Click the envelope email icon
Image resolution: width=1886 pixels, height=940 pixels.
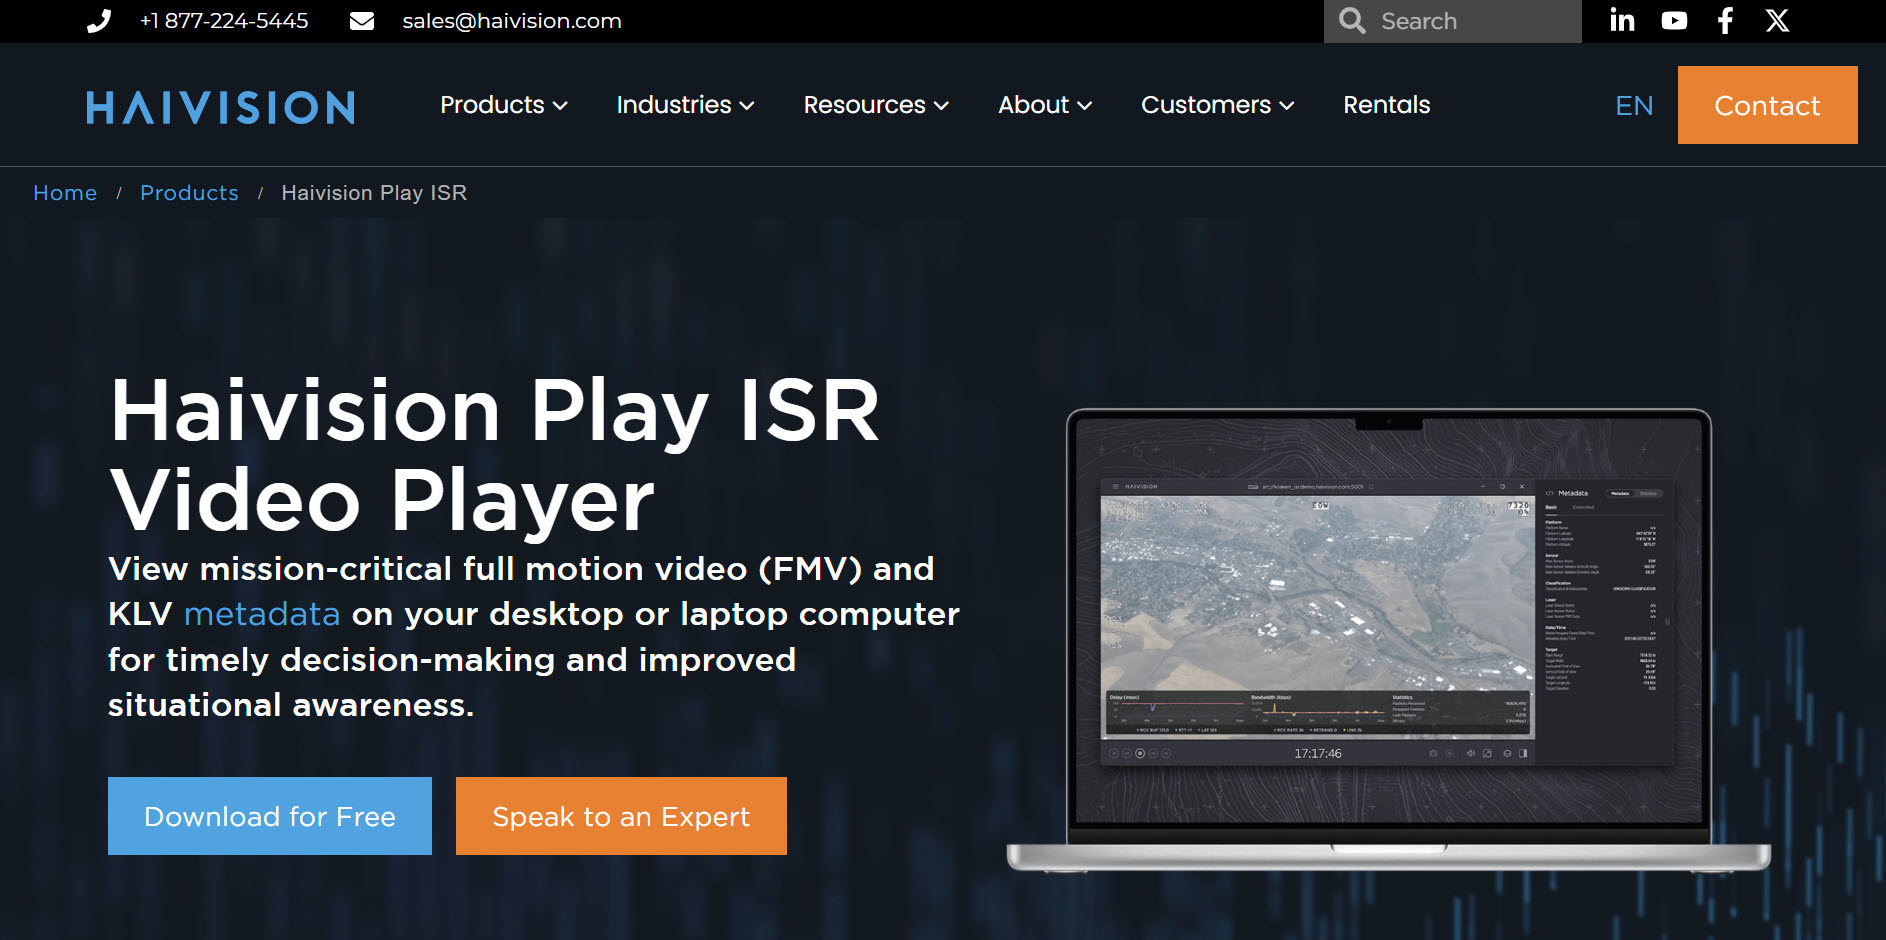click(362, 21)
